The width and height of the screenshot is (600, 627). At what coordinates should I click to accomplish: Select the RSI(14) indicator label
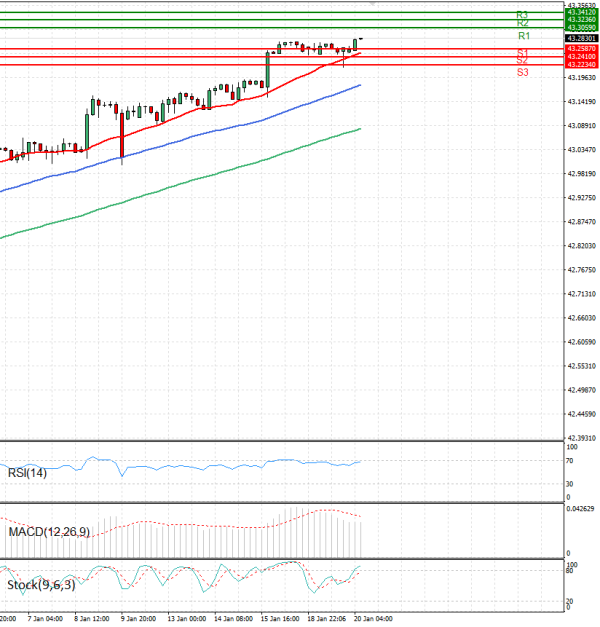(27, 472)
